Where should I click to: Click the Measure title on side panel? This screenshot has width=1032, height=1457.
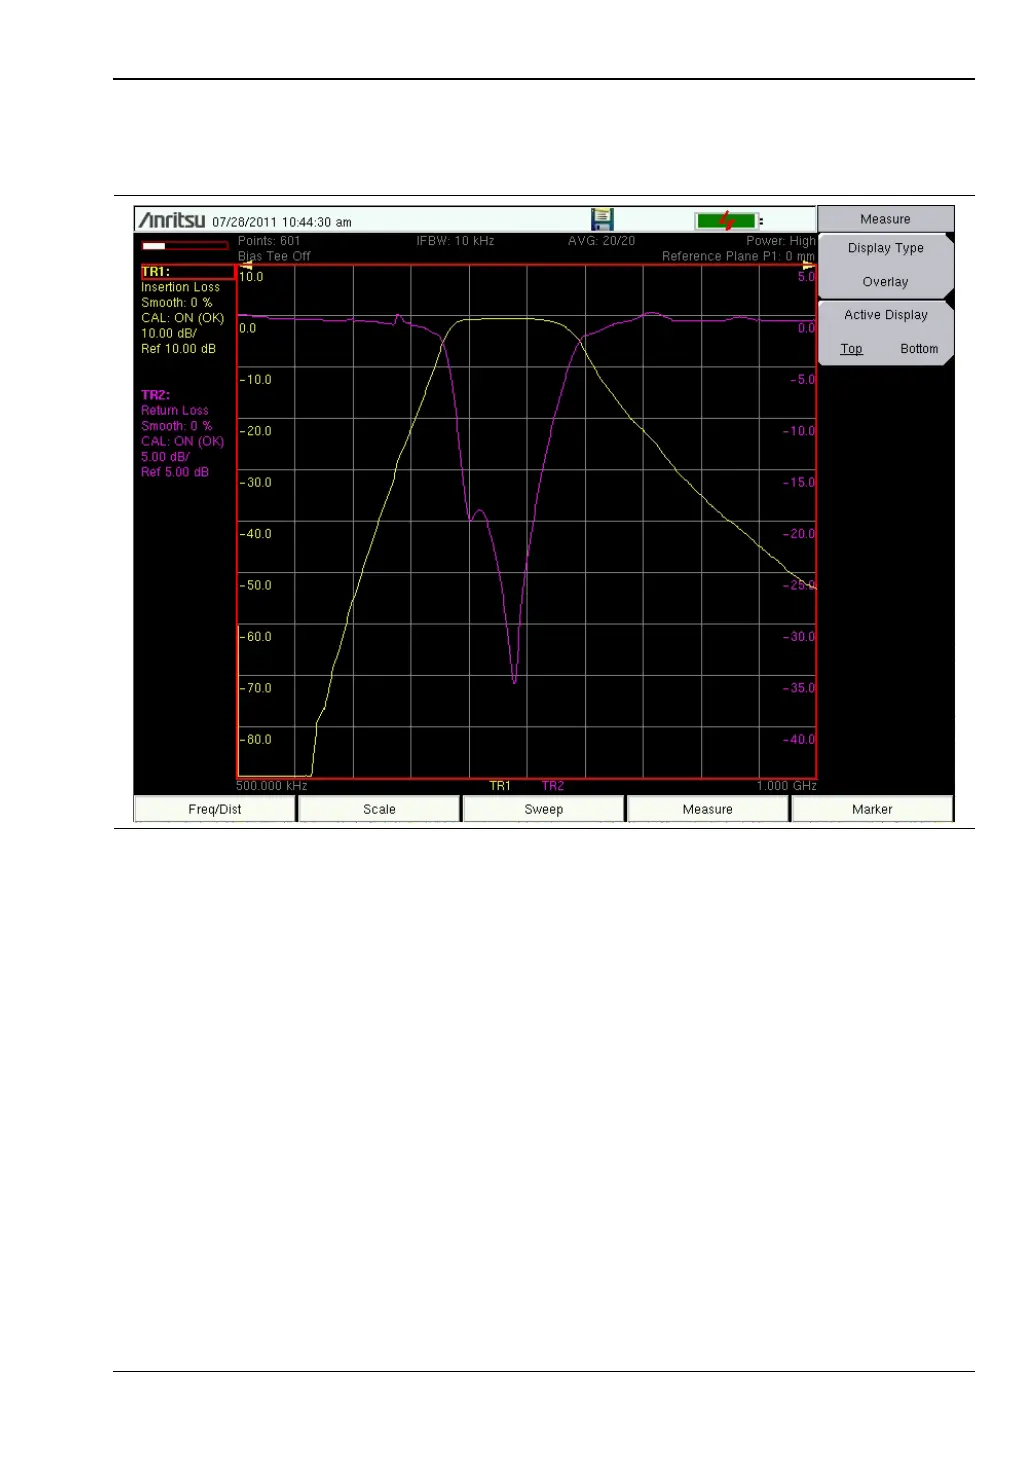(x=885, y=219)
